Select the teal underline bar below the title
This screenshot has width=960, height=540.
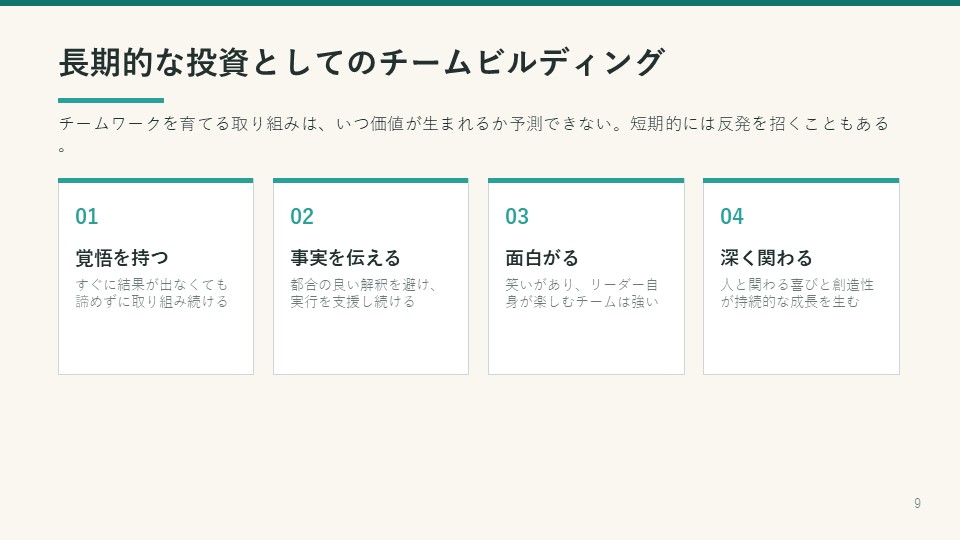pyautogui.click(x=111, y=100)
